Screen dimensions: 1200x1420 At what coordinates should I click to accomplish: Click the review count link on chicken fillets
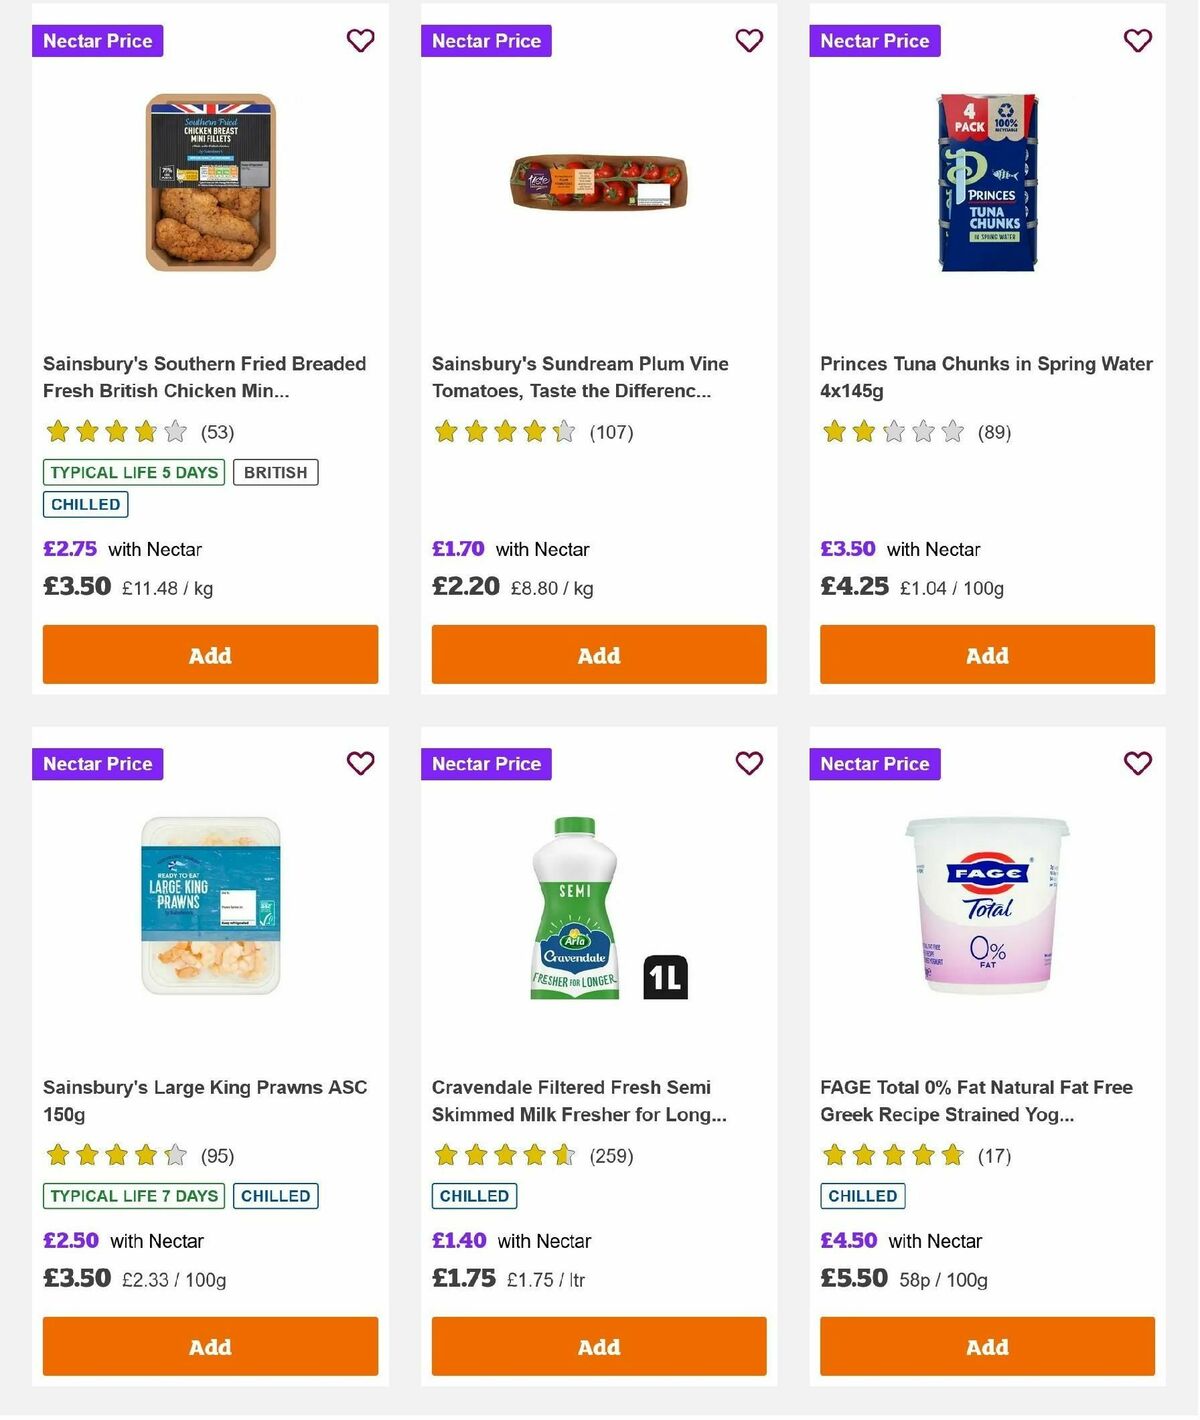tap(216, 432)
